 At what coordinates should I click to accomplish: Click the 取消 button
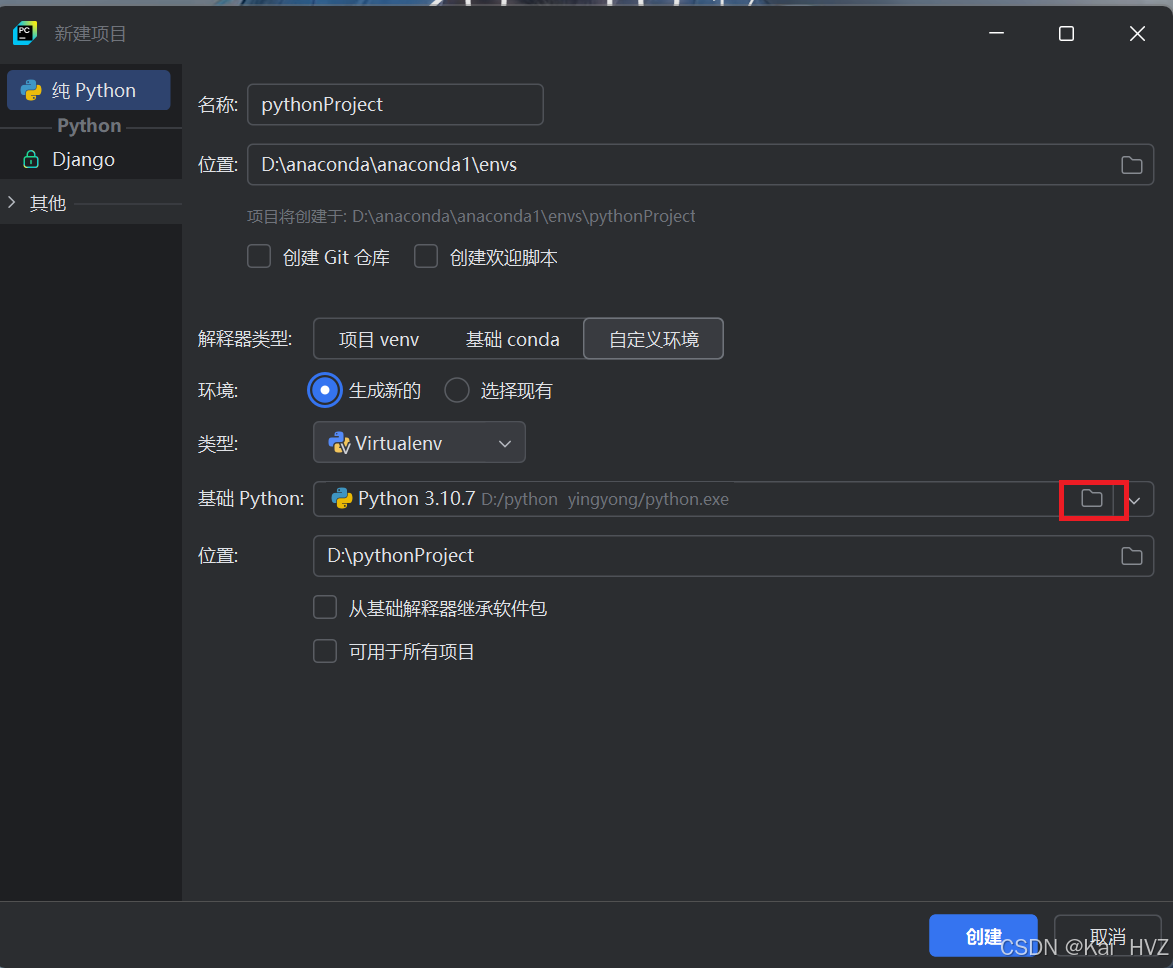pos(1107,936)
